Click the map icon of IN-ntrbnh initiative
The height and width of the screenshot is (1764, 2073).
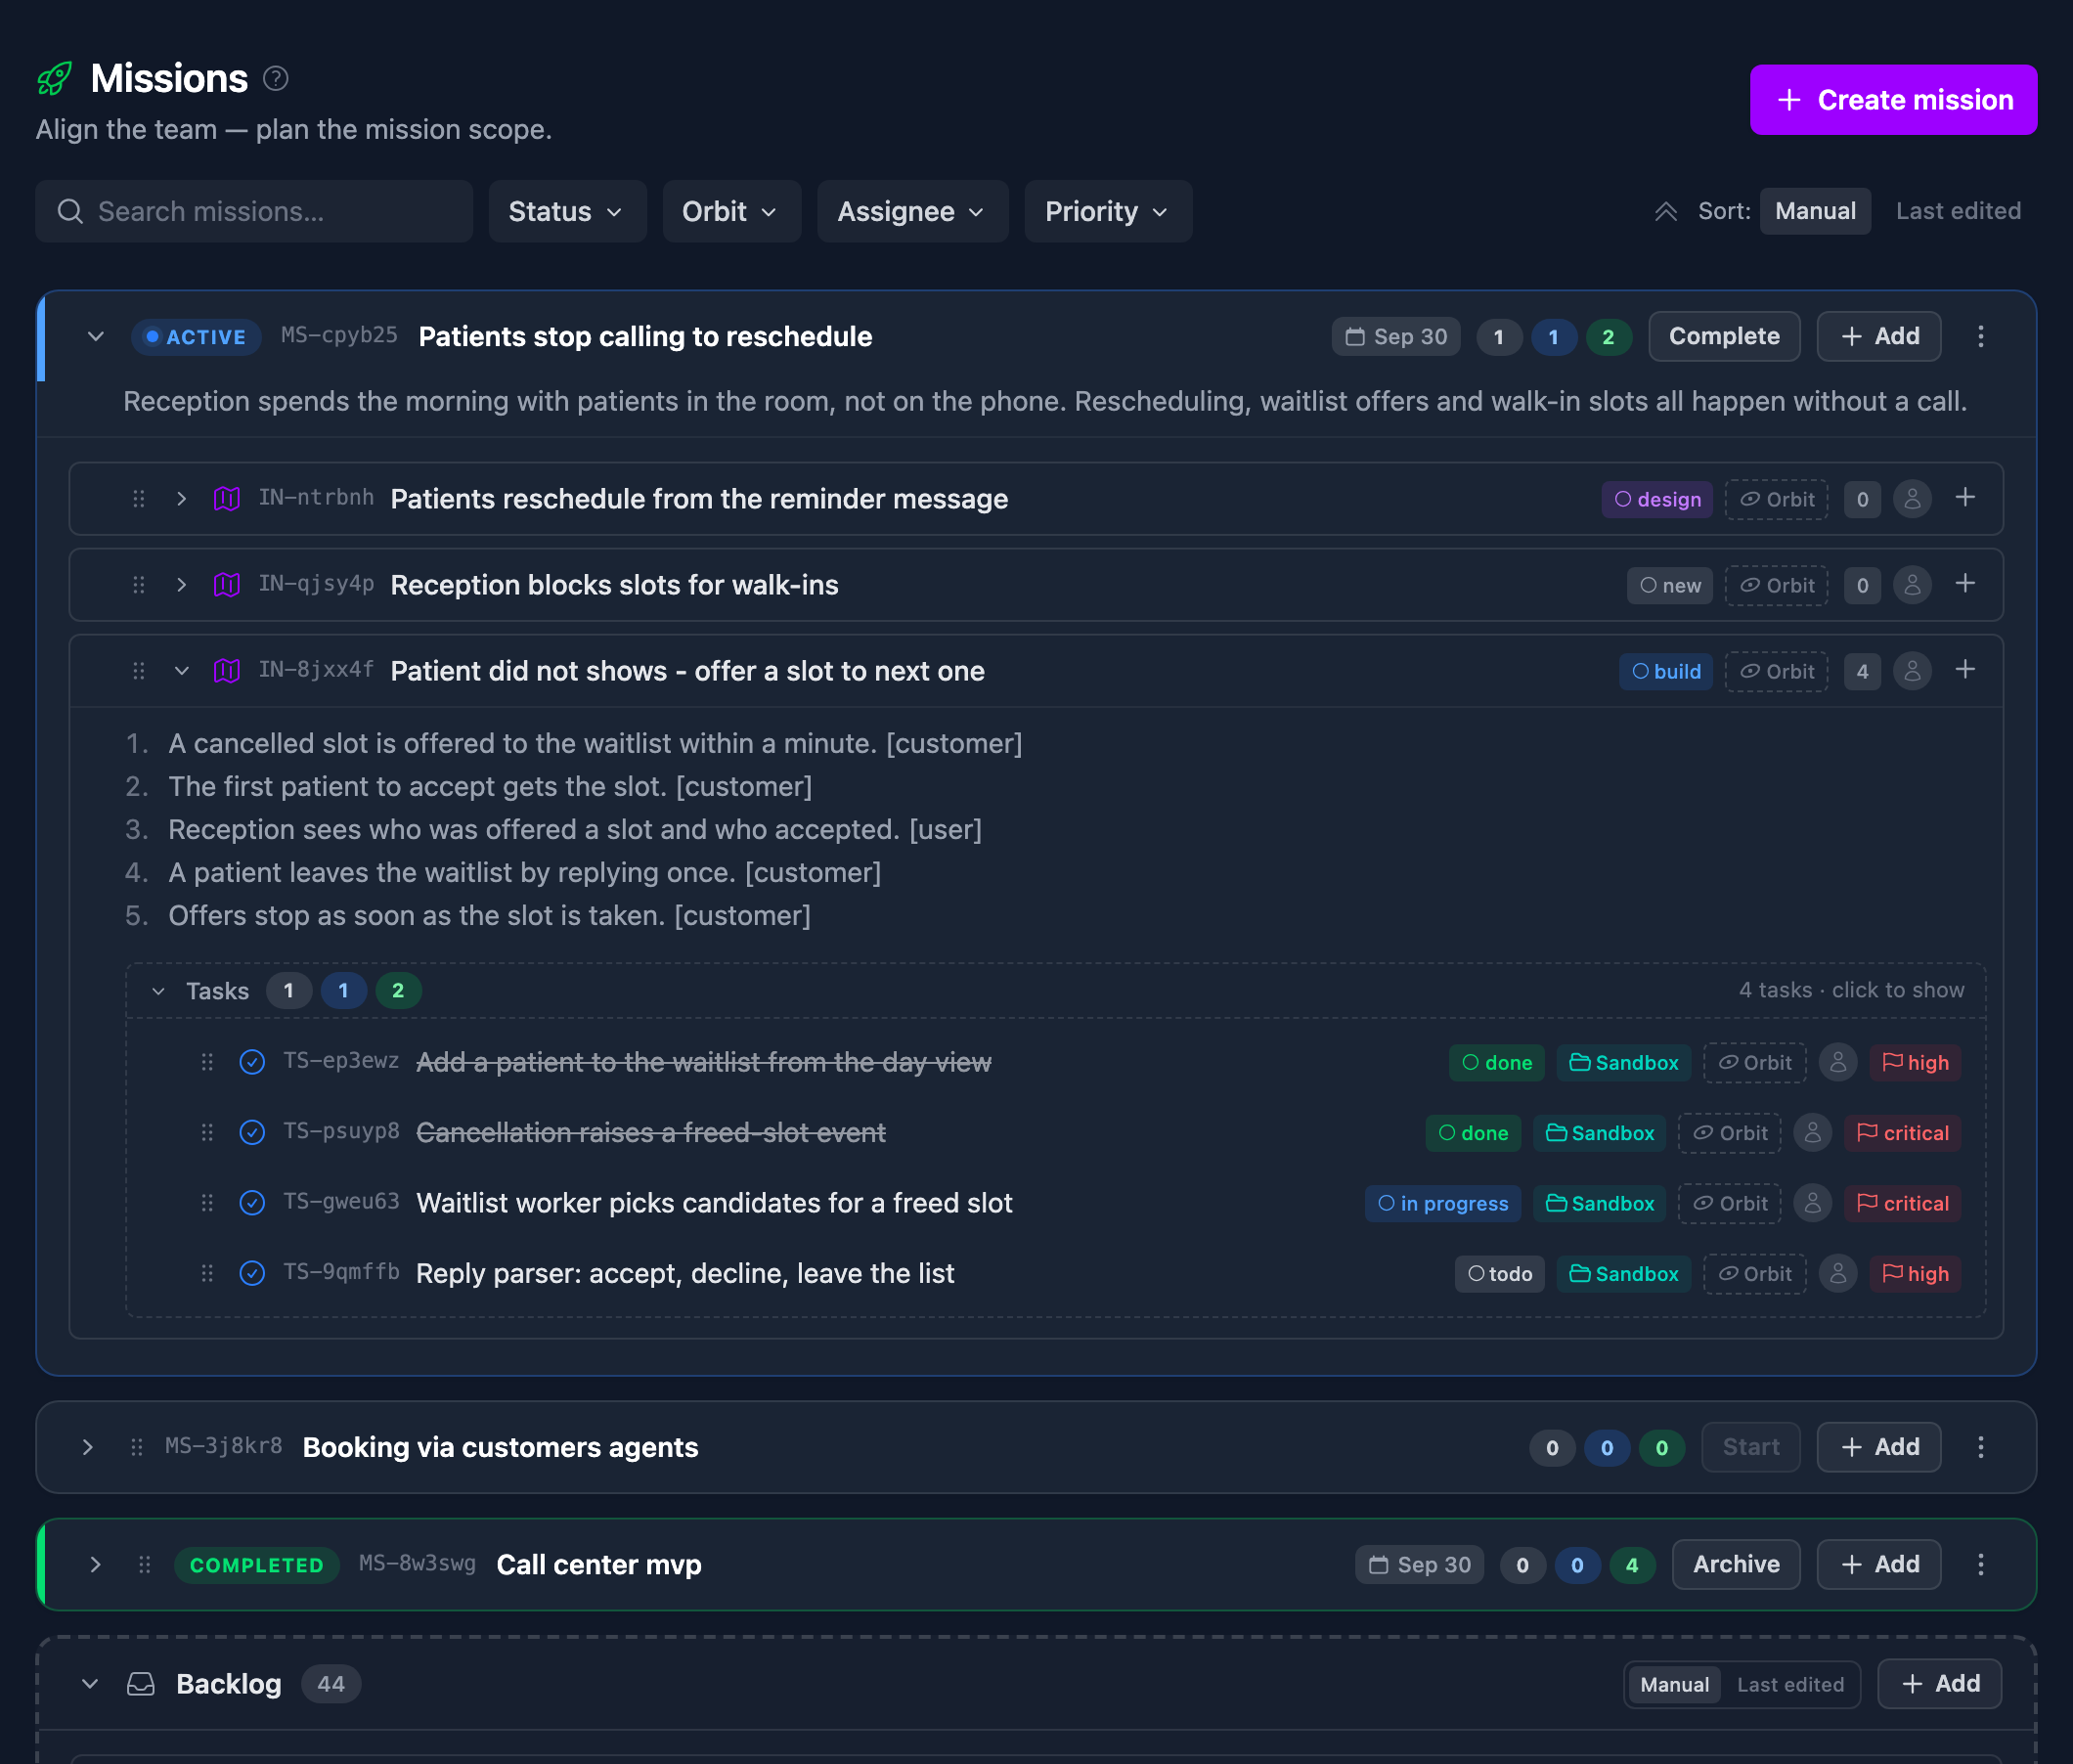pos(227,498)
